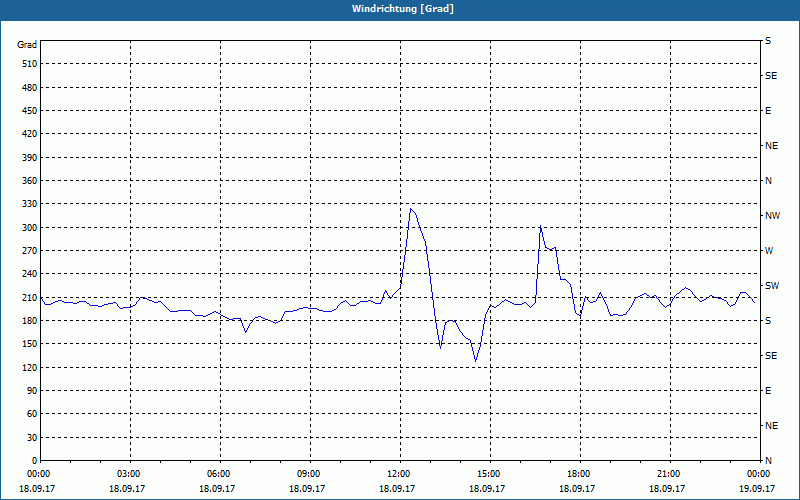Screen dimensions: 800x500
Task: Click the N compass label level with 360
Action: (768, 181)
